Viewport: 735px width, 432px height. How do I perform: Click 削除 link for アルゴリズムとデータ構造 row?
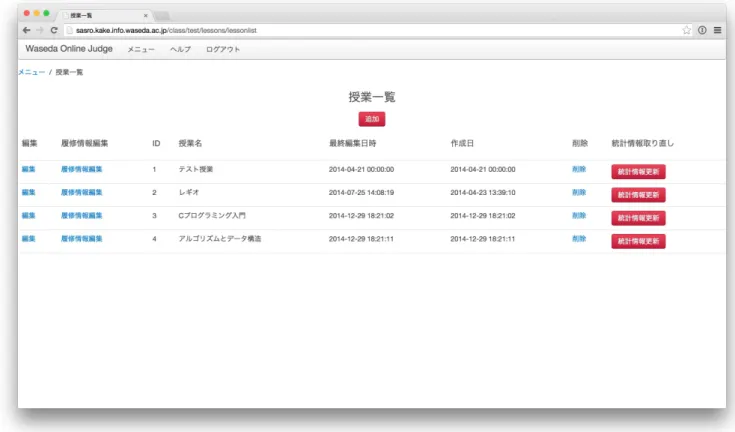(579, 238)
